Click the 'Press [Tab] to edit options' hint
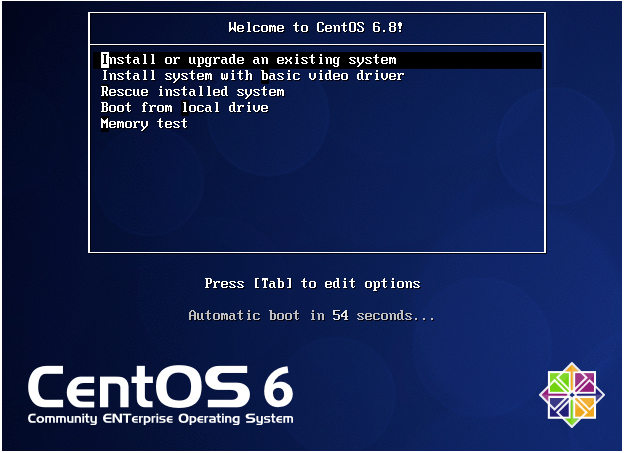The image size is (624, 453). (x=312, y=283)
